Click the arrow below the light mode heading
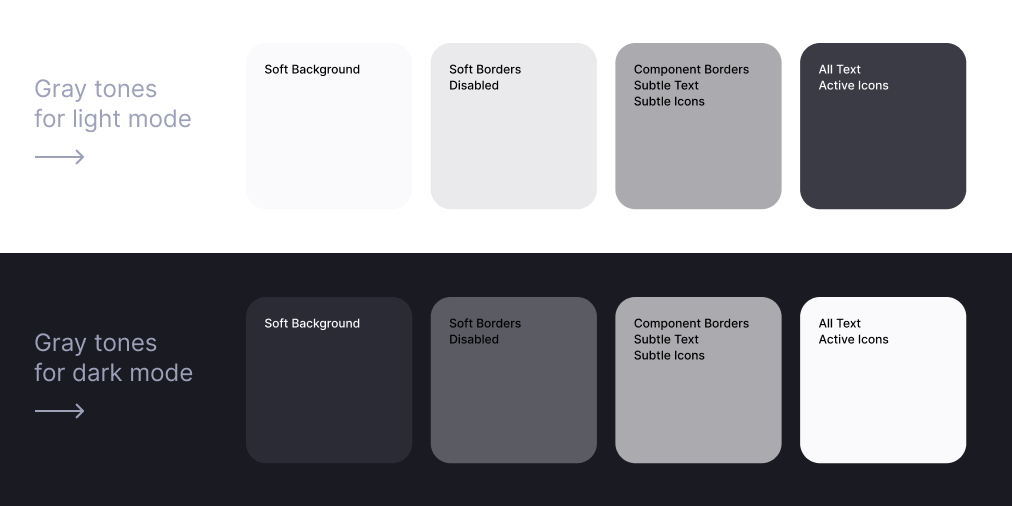This screenshot has width=1012, height=506. tap(59, 157)
